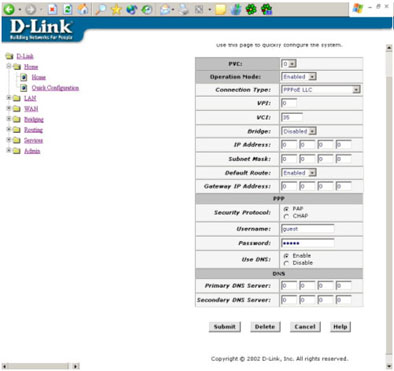Collapse the Home tree folder
Image resolution: width=394 pixels, height=371 pixels.
coord(9,66)
